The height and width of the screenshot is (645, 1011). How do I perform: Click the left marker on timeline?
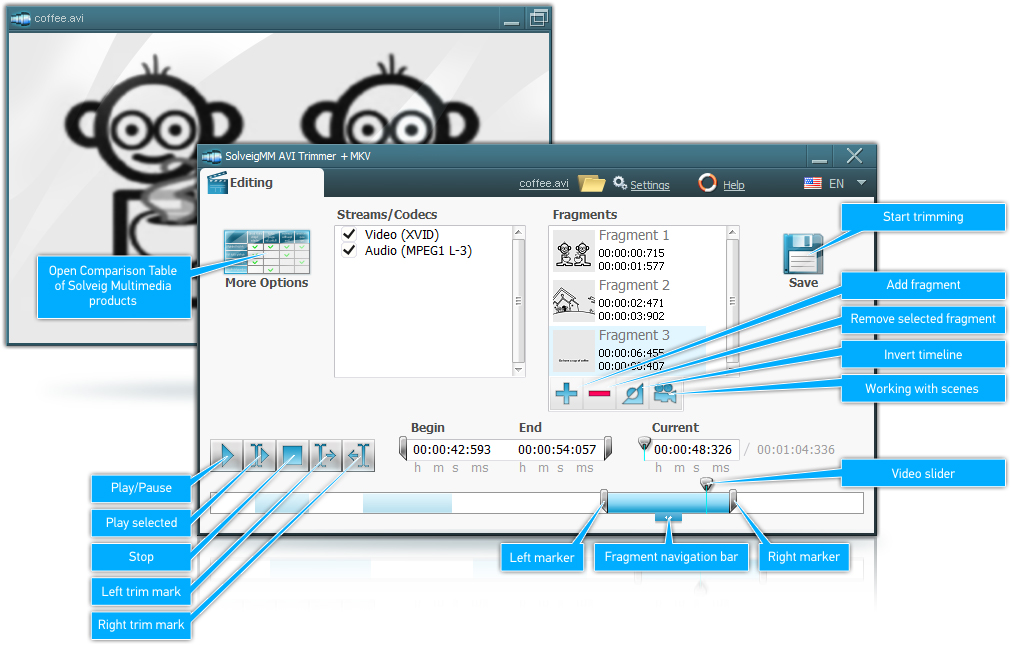click(604, 501)
